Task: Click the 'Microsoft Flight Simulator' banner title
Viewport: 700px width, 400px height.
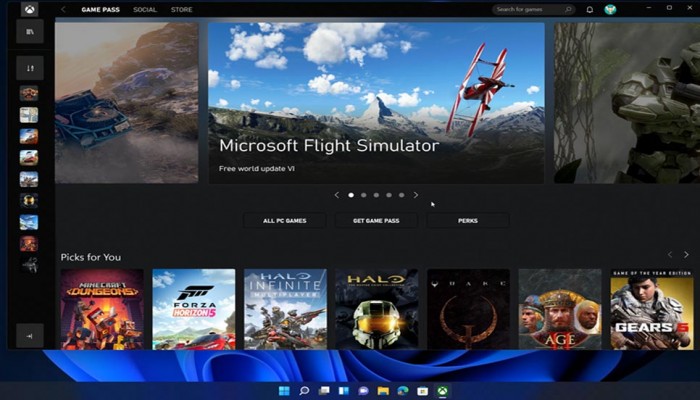Action: (329, 146)
